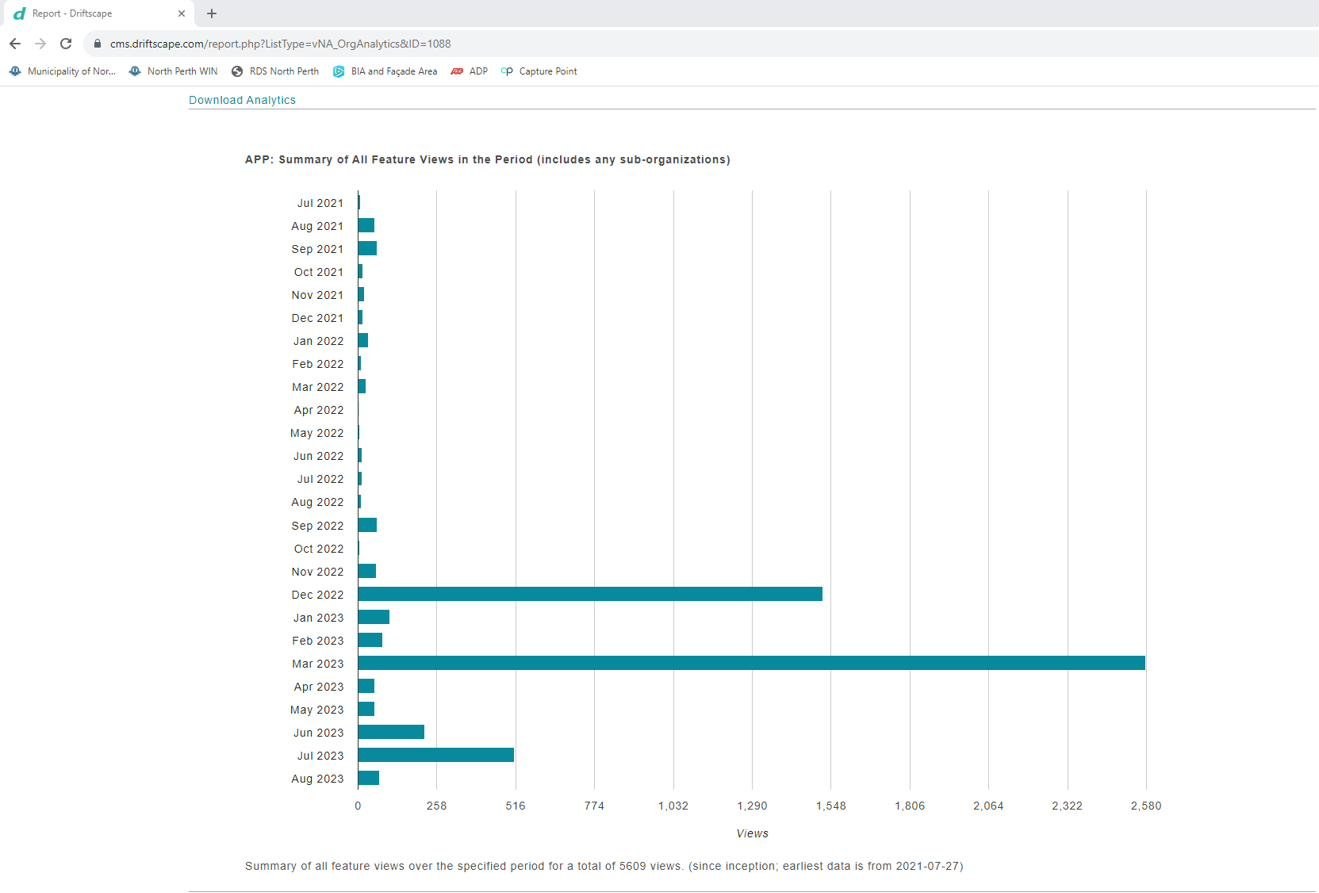Click the Aug 2023 bar in chart
The width and height of the screenshot is (1319, 893).
368,778
